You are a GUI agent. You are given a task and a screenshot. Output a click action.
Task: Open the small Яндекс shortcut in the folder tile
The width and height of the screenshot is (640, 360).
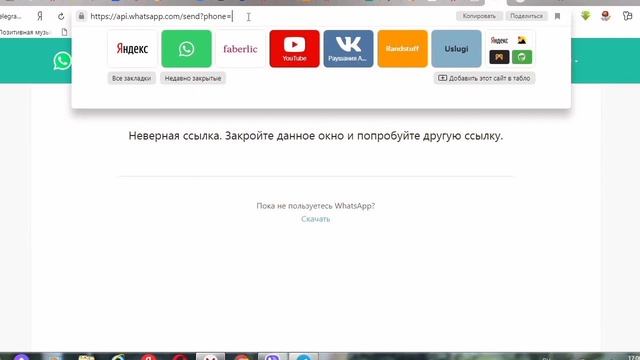(499, 40)
